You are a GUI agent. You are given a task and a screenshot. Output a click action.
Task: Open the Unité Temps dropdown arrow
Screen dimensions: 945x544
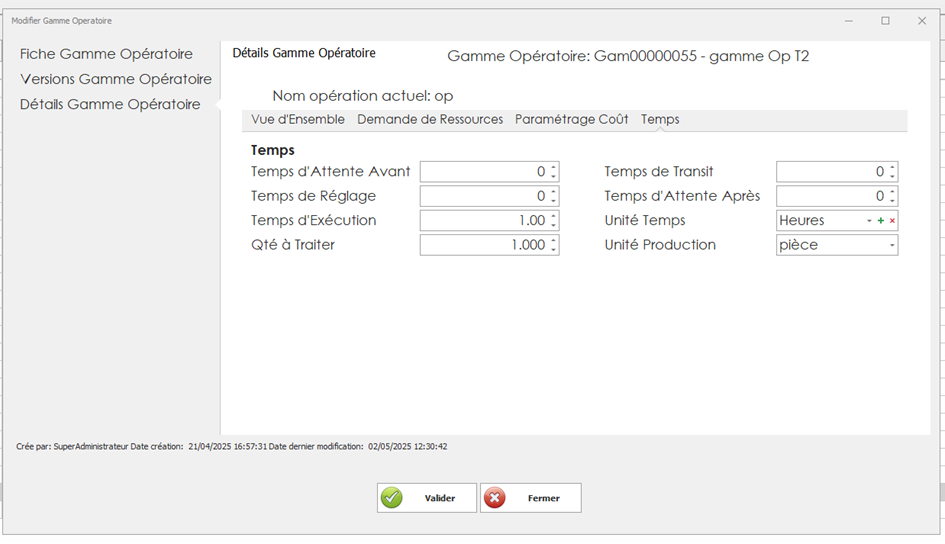[x=869, y=221]
